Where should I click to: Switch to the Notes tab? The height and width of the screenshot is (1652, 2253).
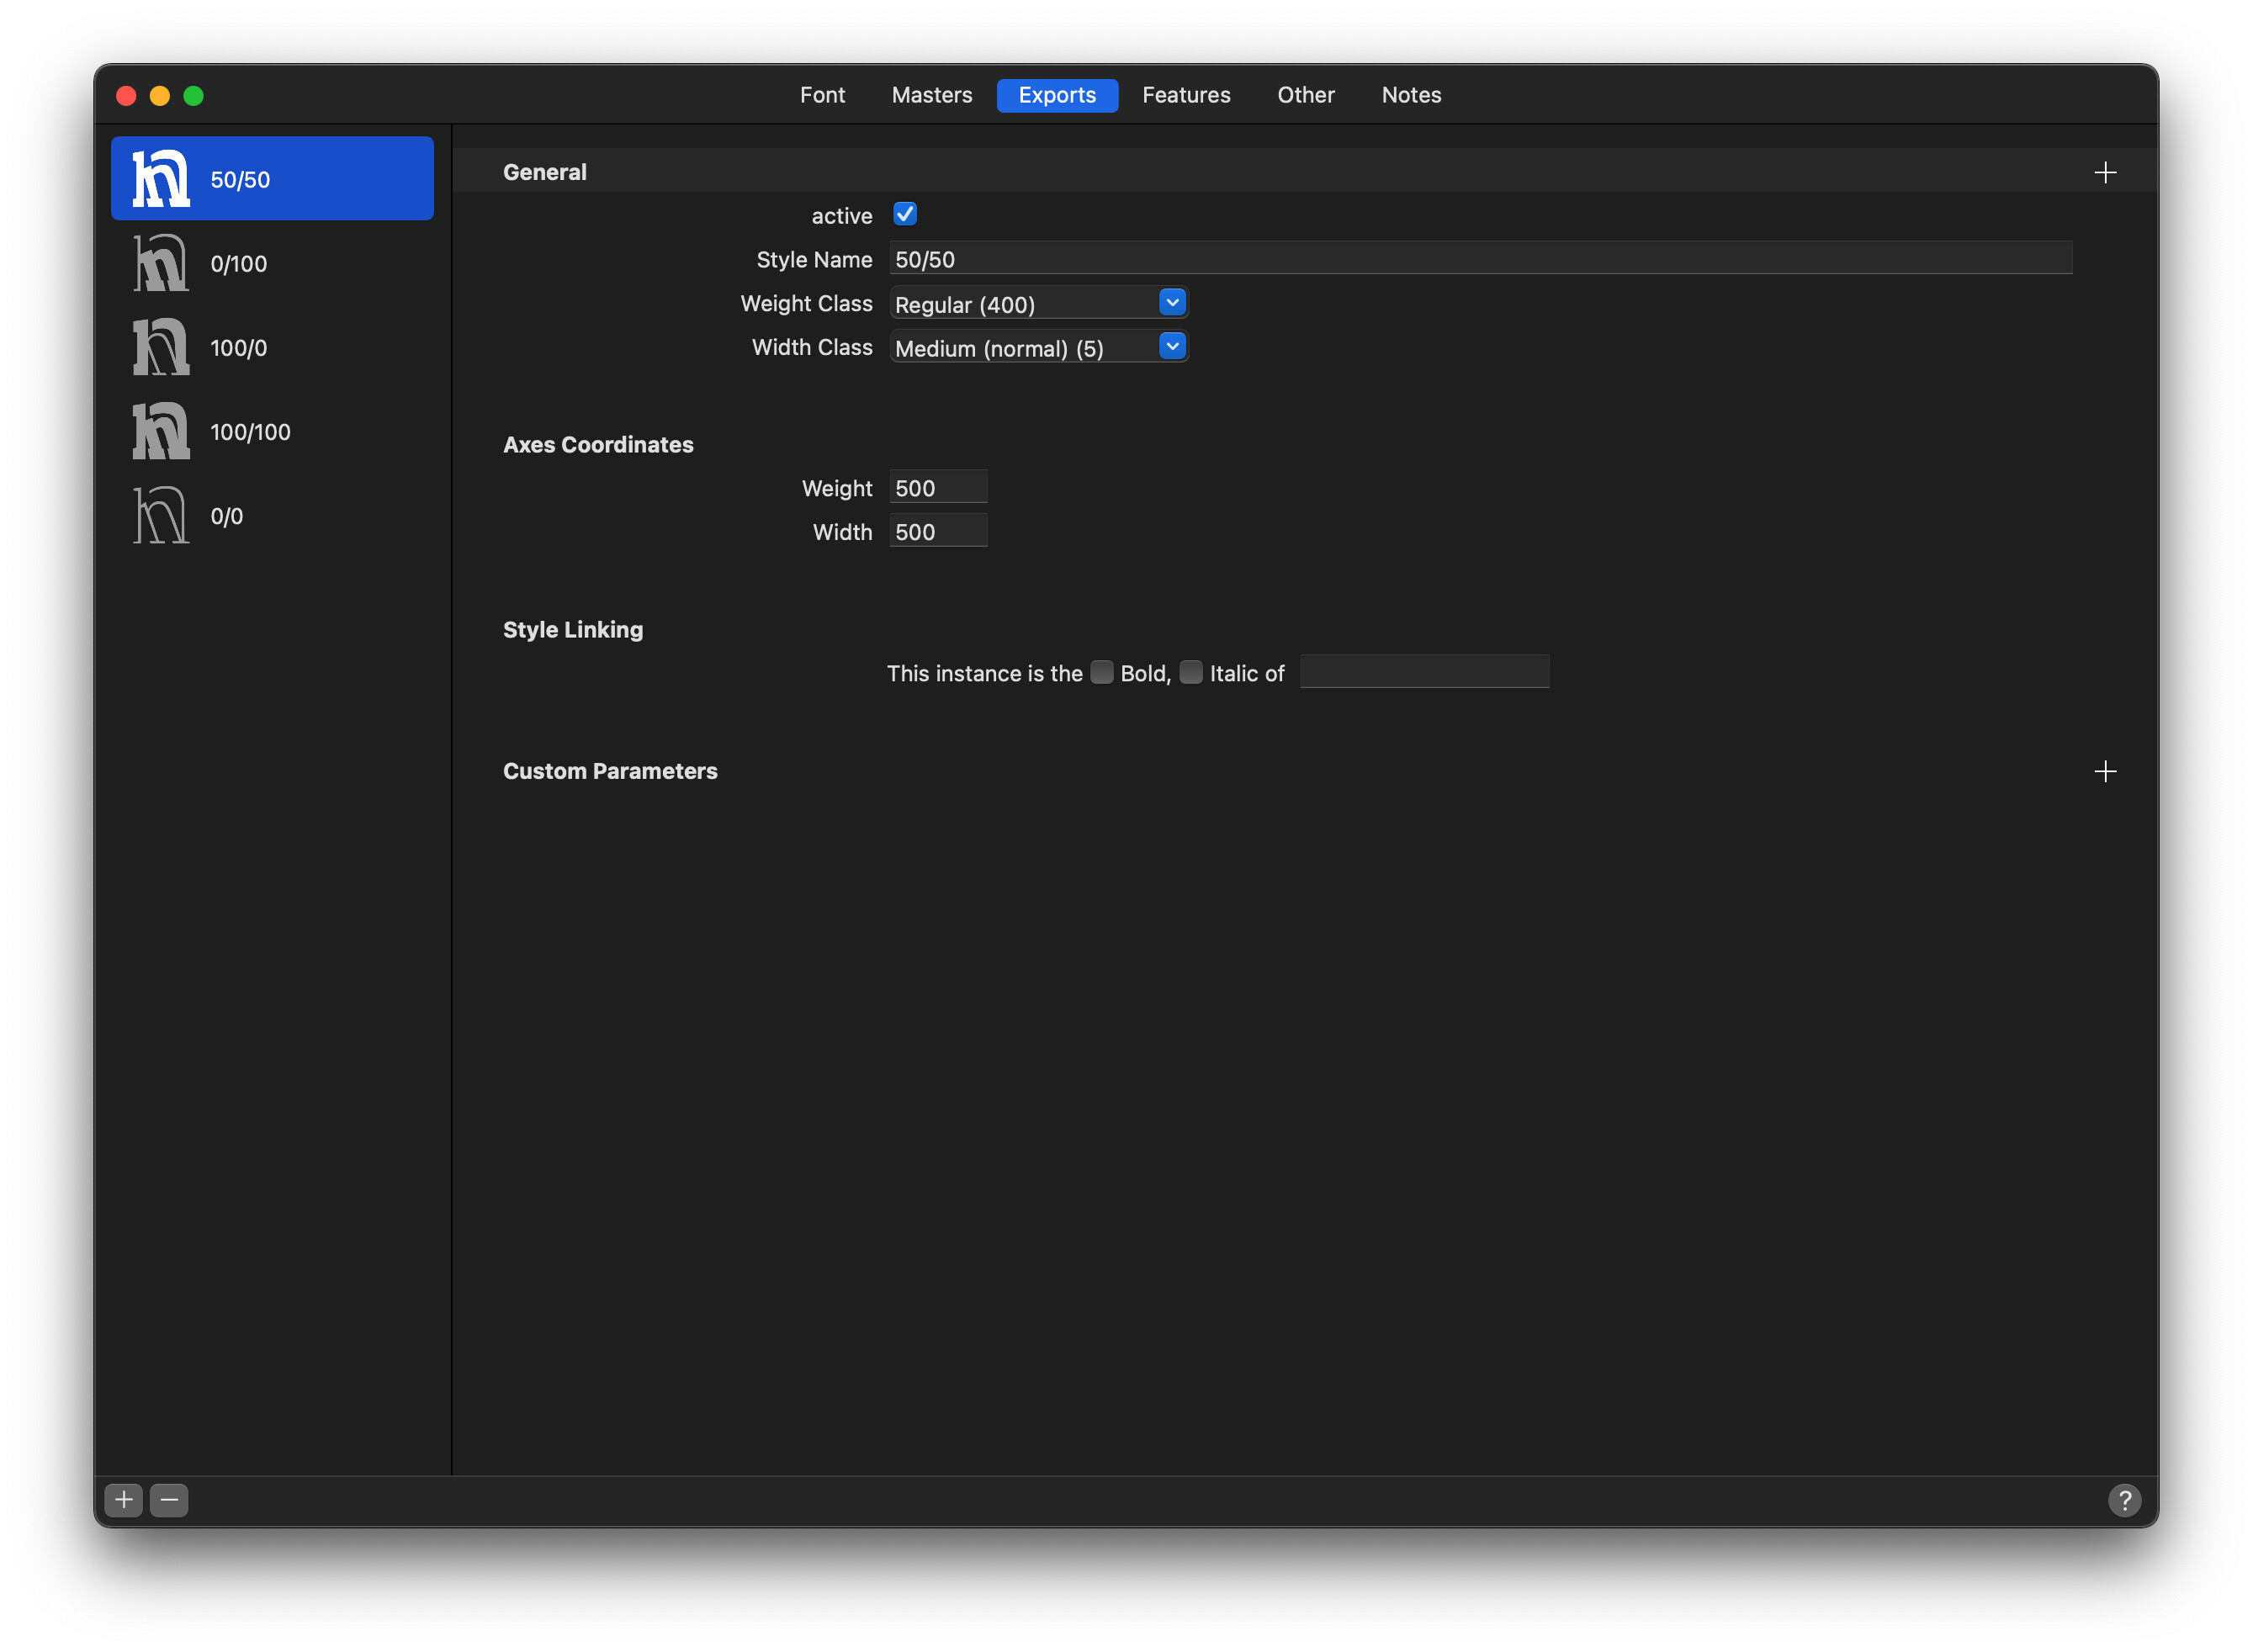click(x=1411, y=95)
